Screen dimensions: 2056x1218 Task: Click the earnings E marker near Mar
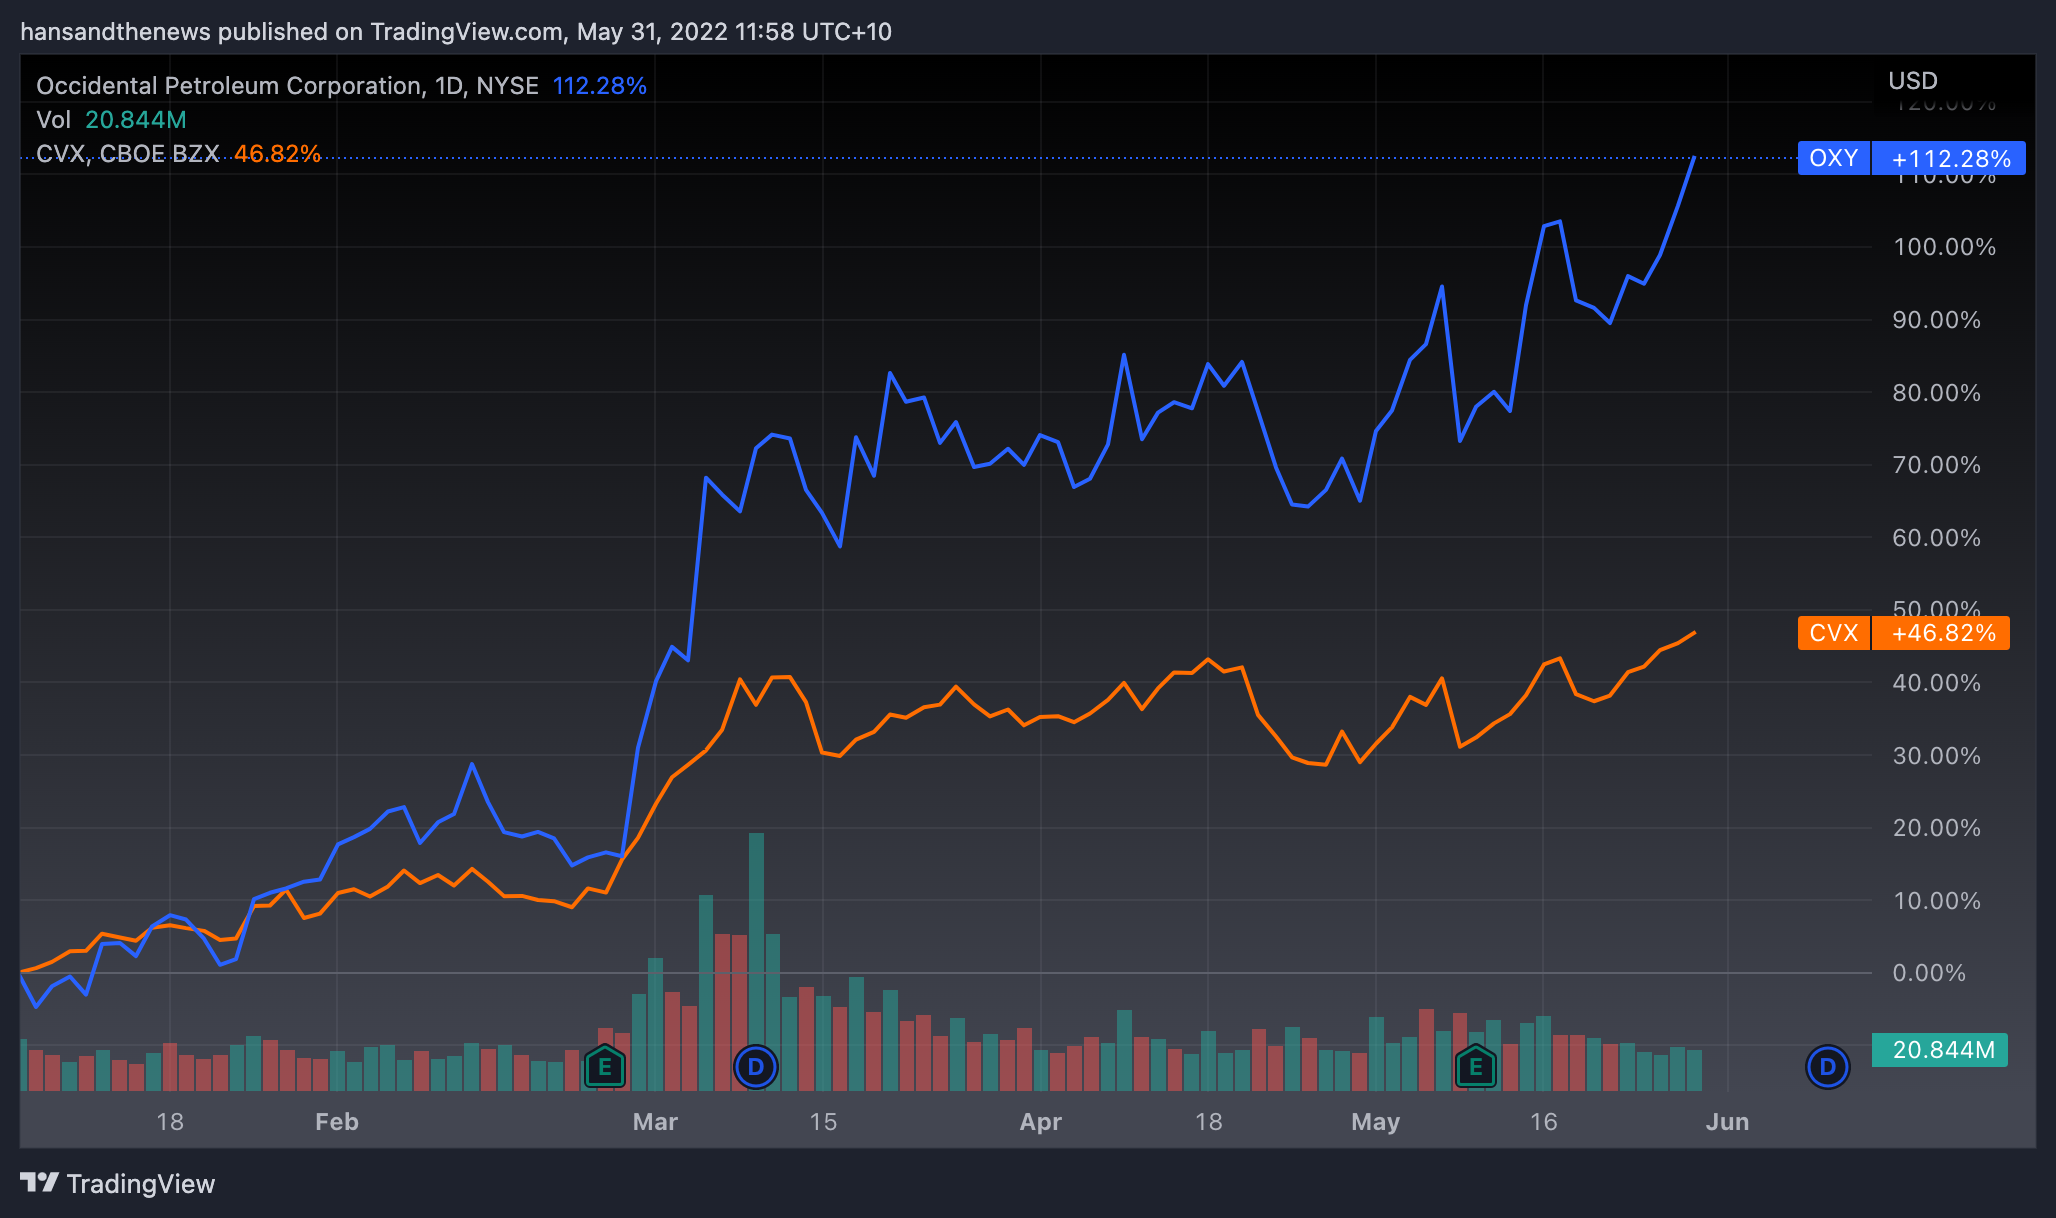[x=604, y=1067]
